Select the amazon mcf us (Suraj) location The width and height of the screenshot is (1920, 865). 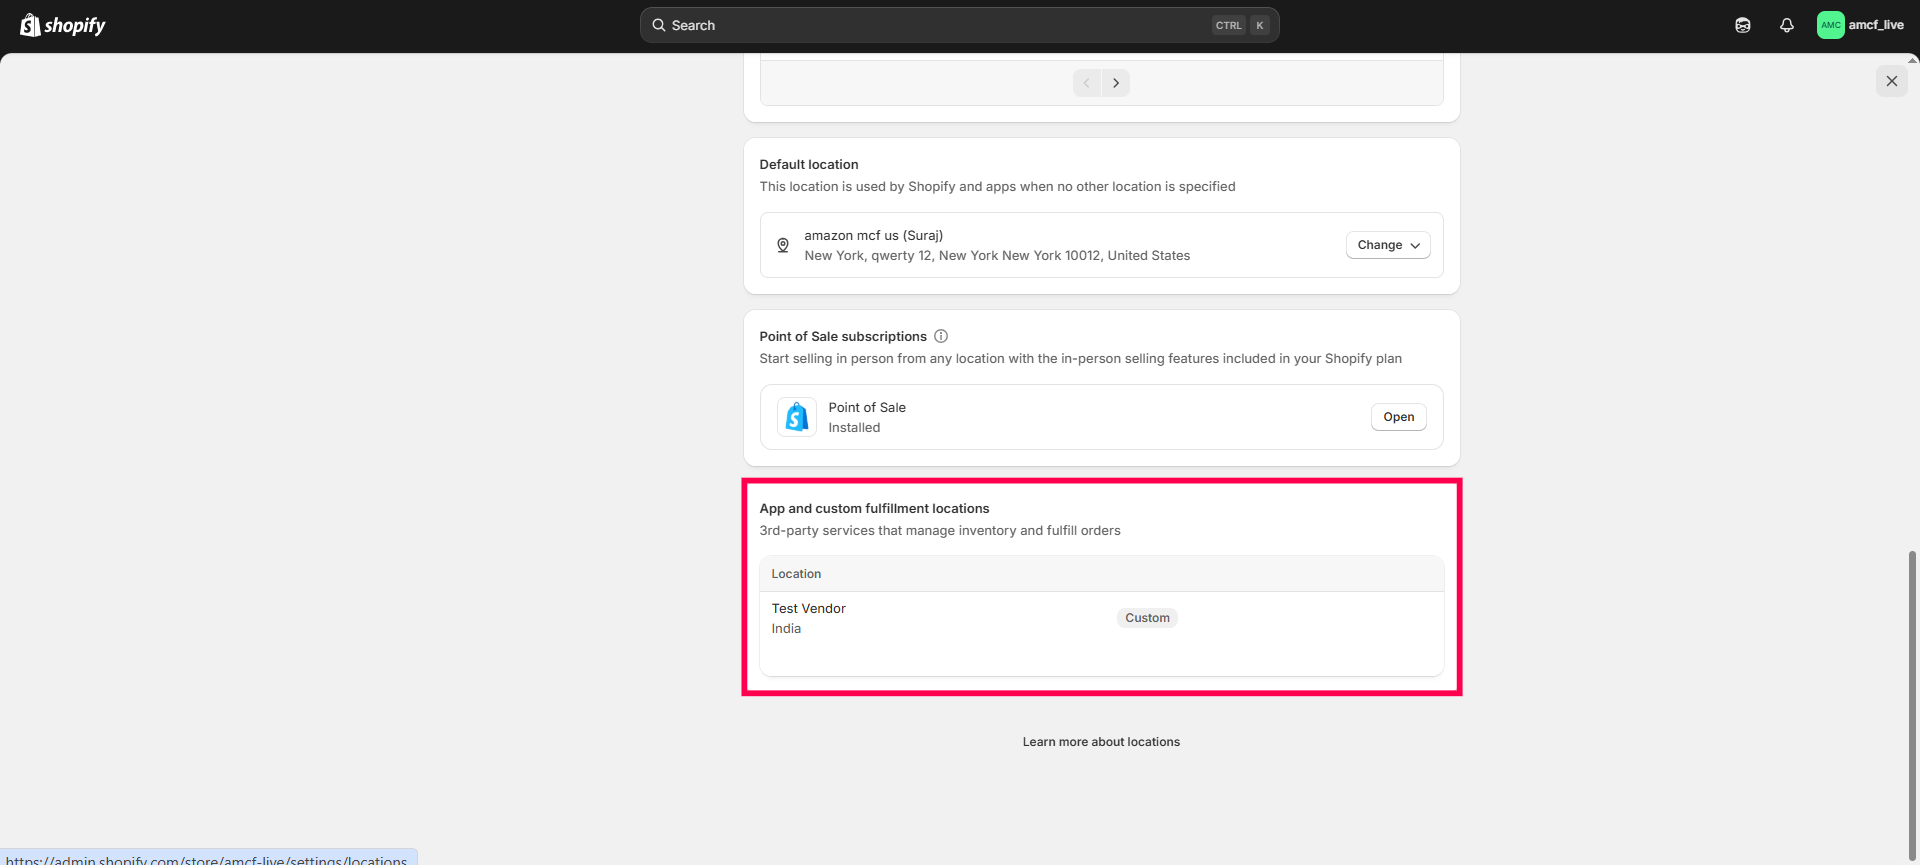click(x=873, y=236)
